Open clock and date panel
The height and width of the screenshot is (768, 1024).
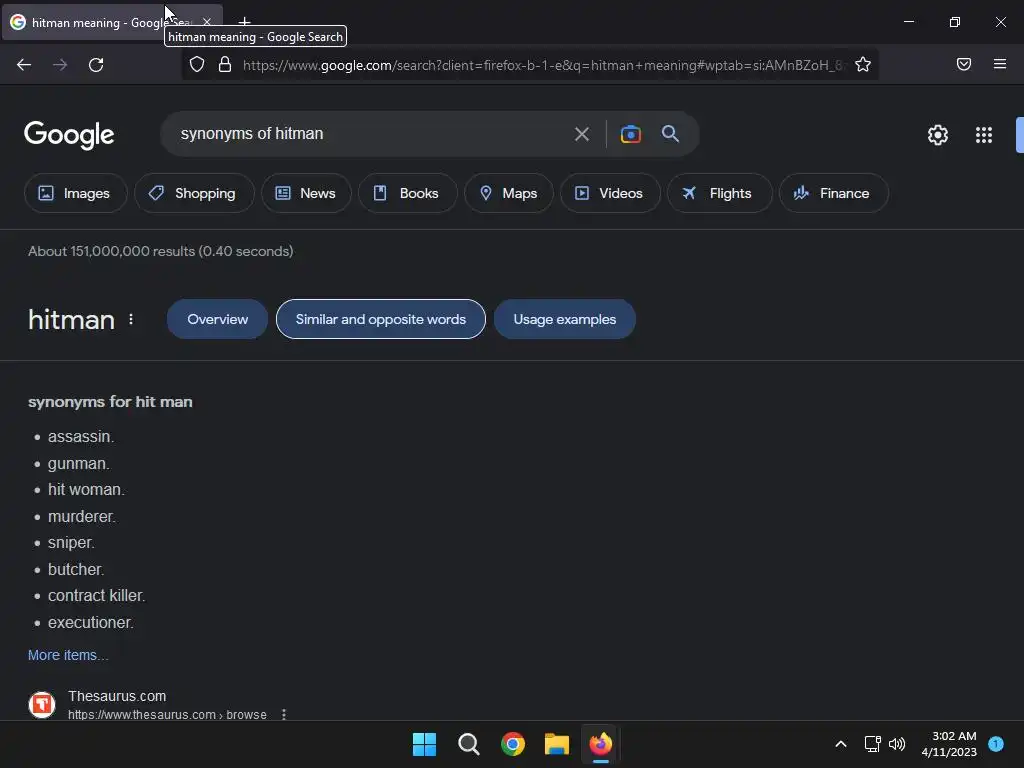(949, 744)
